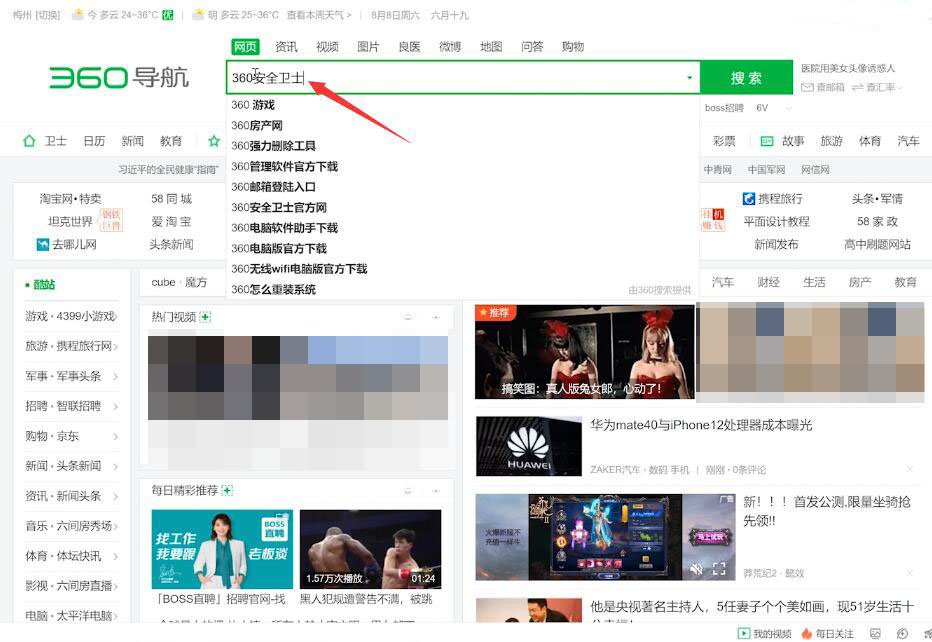The height and width of the screenshot is (642, 932).
Task: Choose suggestion 360怎么重装系统
Action: pyautogui.click(x=273, y=289)
